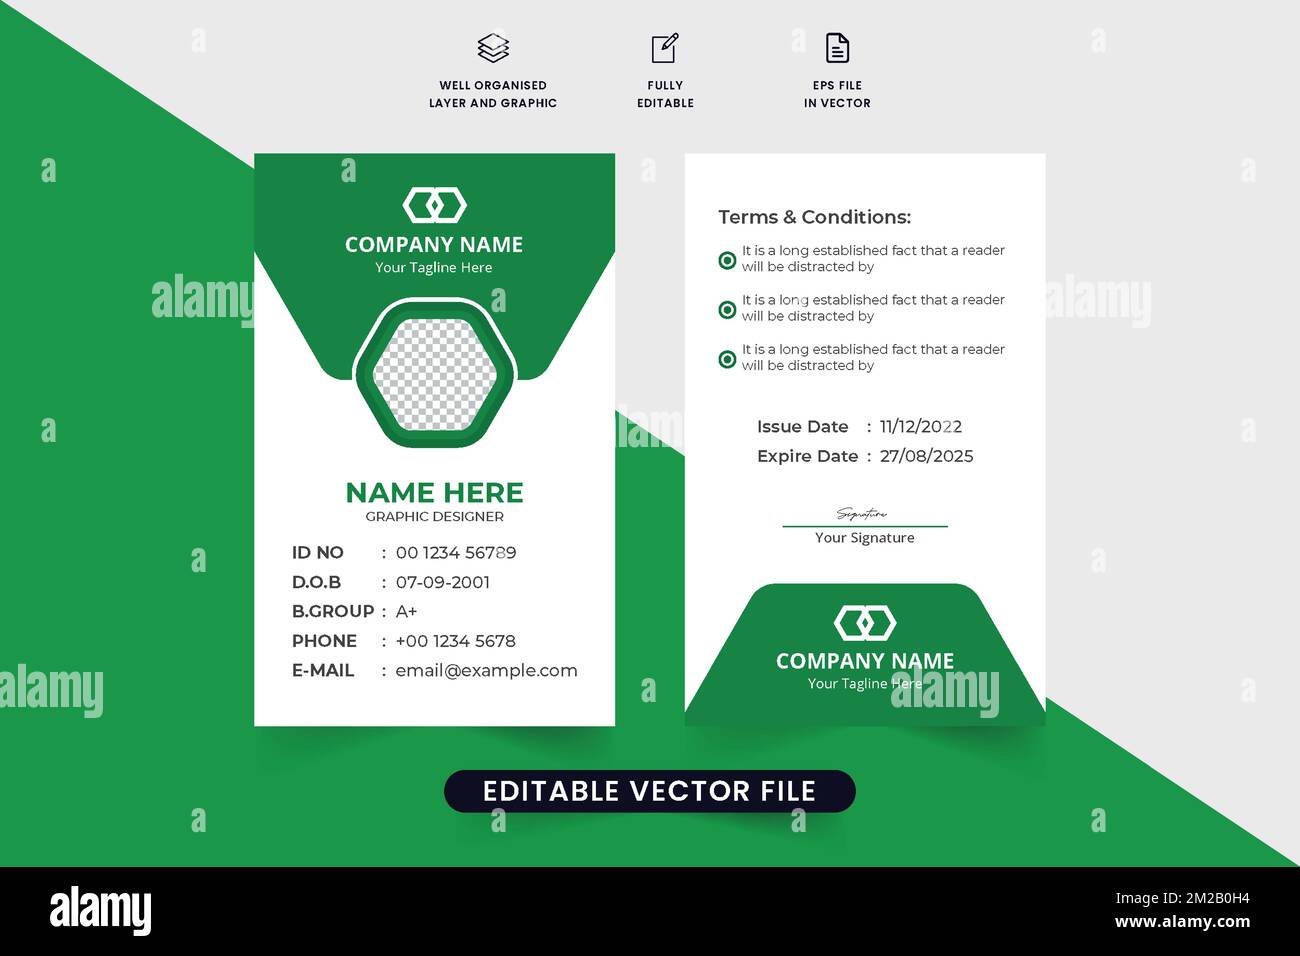
Task: Toggle the second Terms and Conditions bullet marker
Action: tap(726, 308)
